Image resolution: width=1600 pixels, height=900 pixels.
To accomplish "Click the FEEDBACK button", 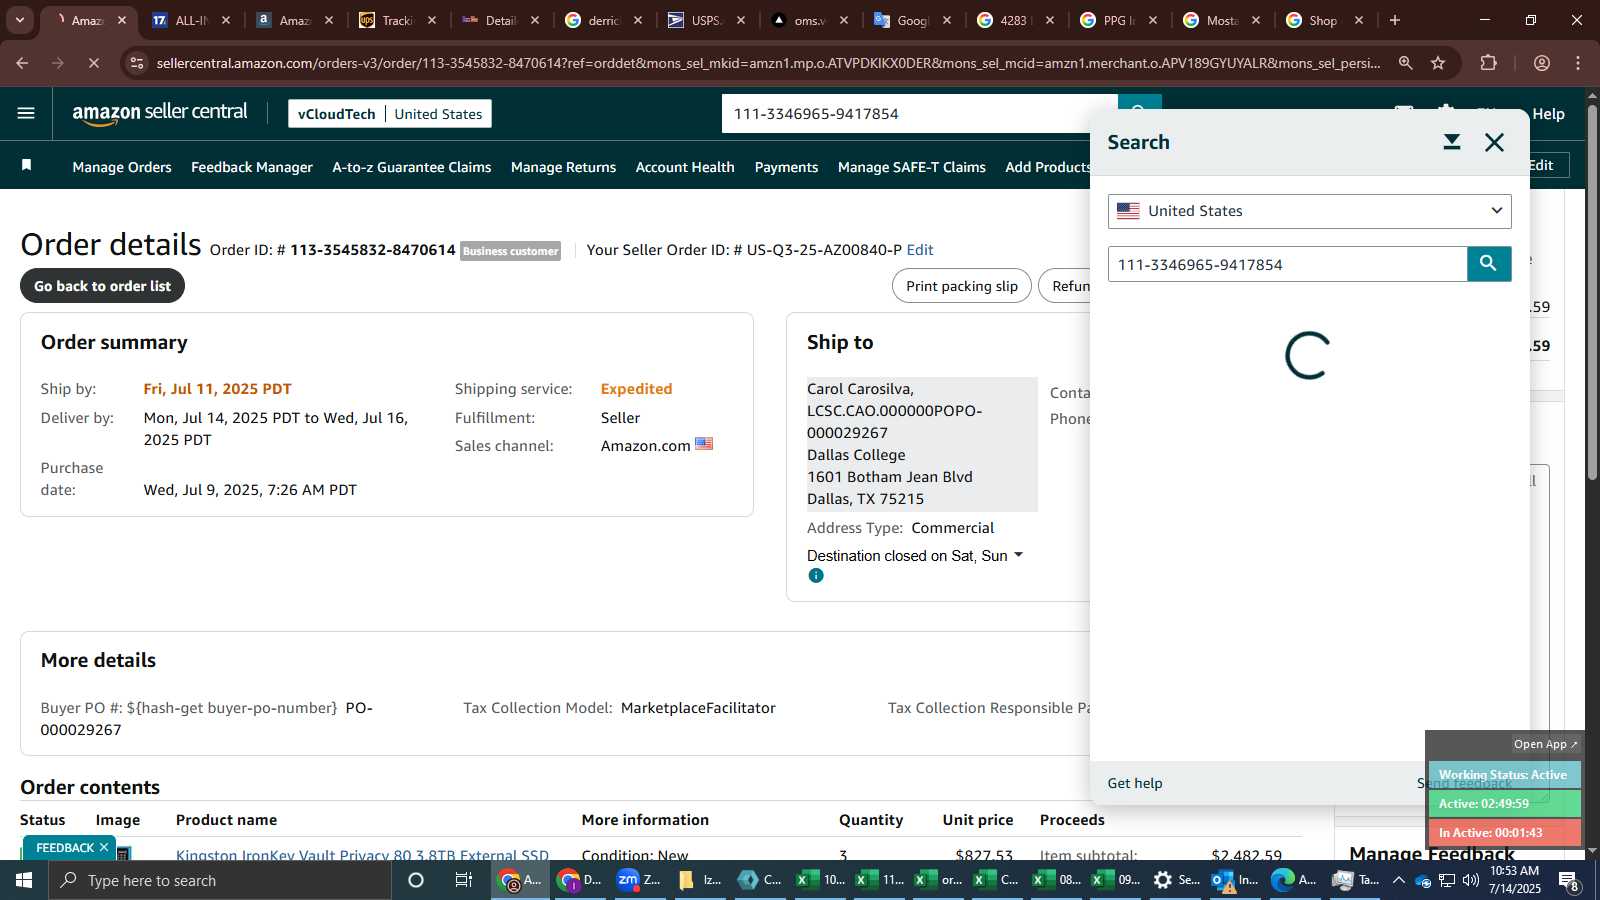I will [x=65, y=848].
